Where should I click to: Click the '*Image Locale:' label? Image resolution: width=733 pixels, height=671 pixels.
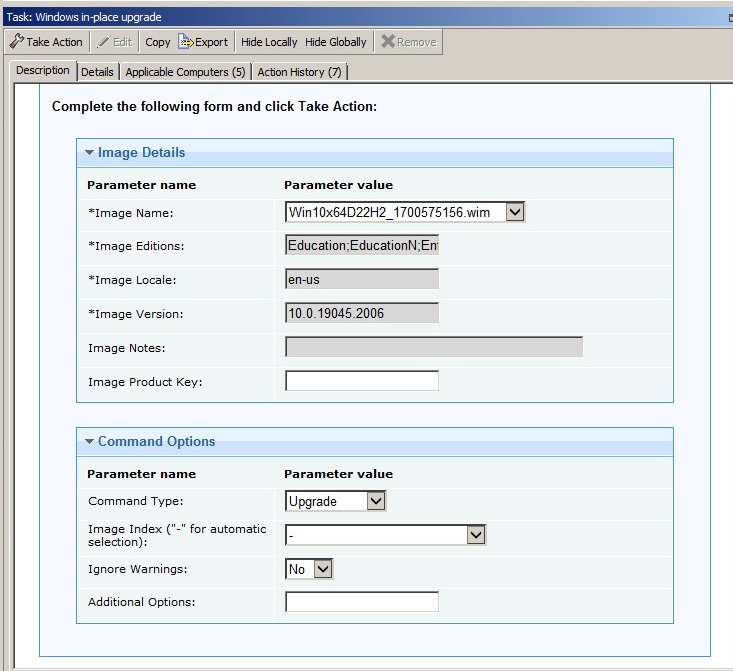132,280
